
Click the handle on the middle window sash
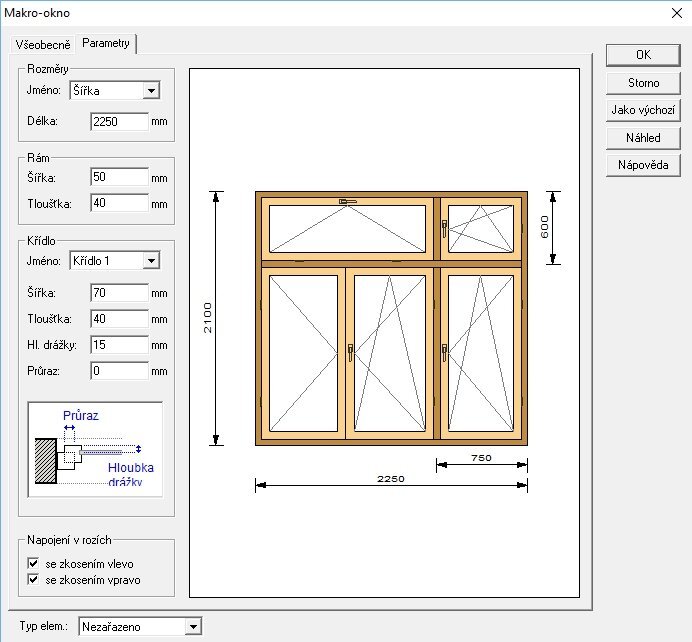350,352
